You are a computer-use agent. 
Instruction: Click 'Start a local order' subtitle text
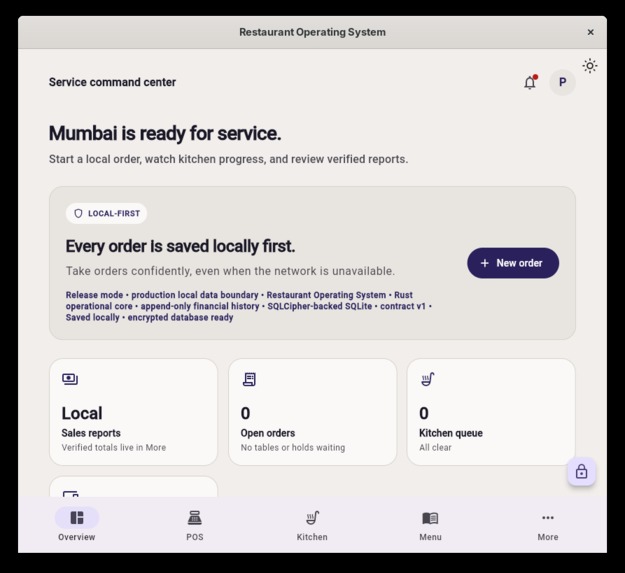(x=228, y=159)
